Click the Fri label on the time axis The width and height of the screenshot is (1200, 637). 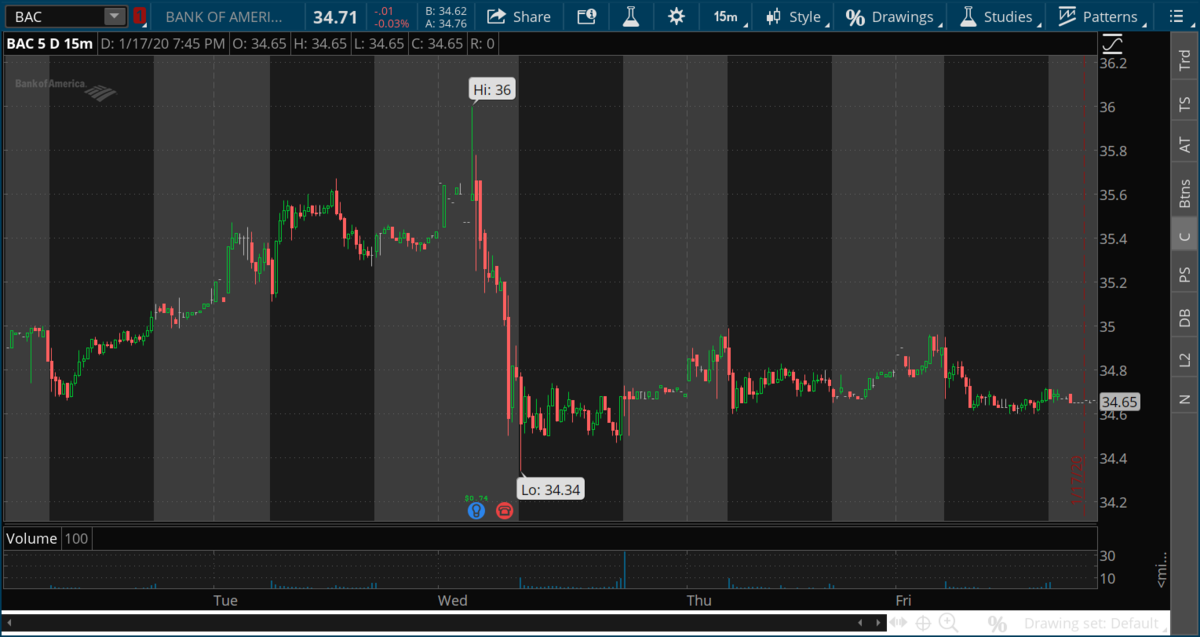[903, 600]
